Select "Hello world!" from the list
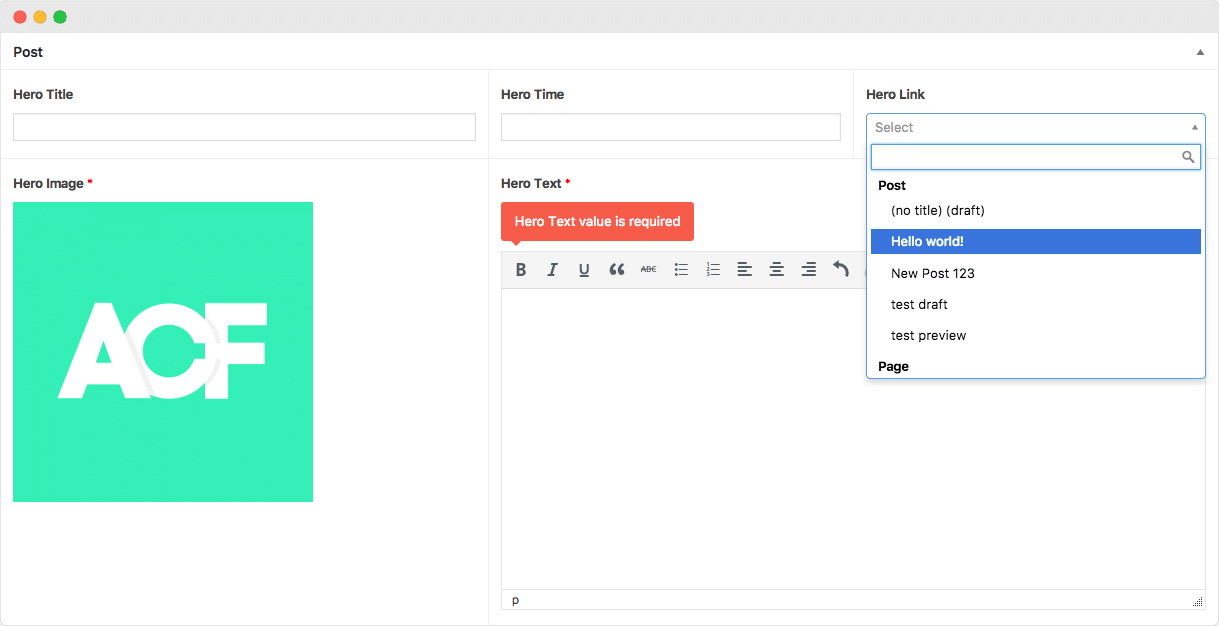 tap(1036, 241)
